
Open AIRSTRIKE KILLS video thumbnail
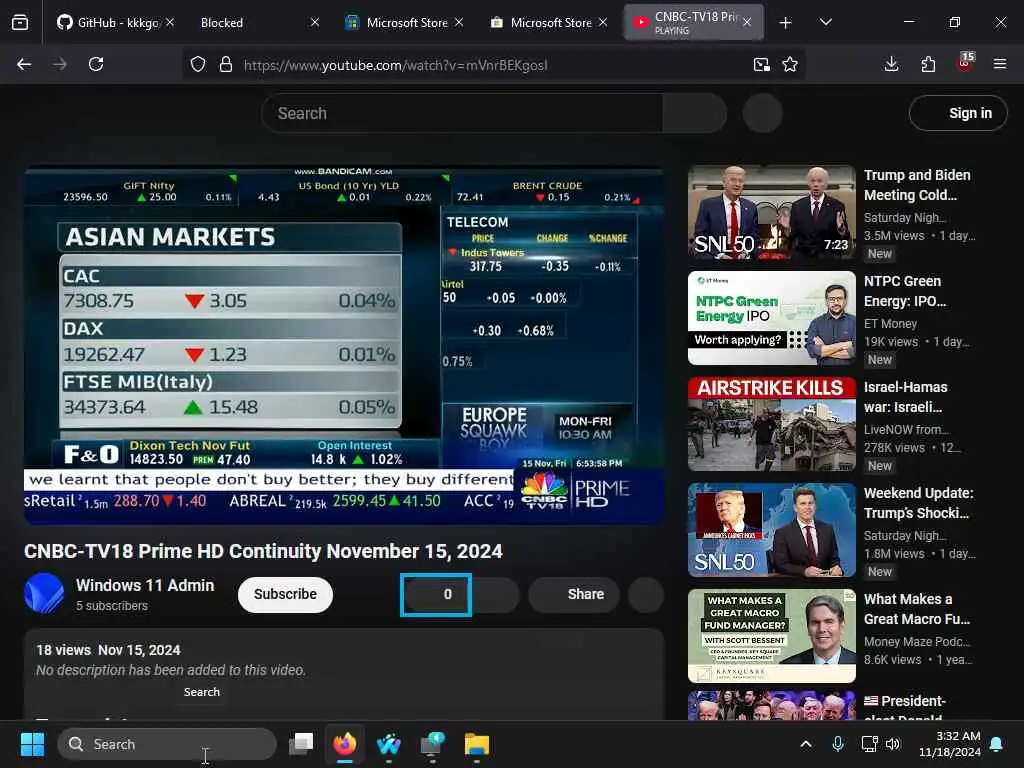(771, 424)
